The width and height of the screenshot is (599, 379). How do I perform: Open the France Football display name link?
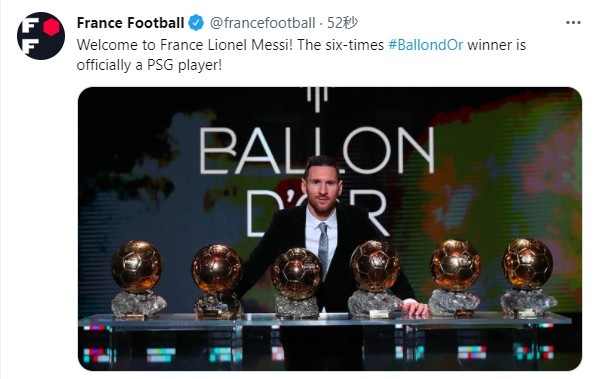[131, 23]
